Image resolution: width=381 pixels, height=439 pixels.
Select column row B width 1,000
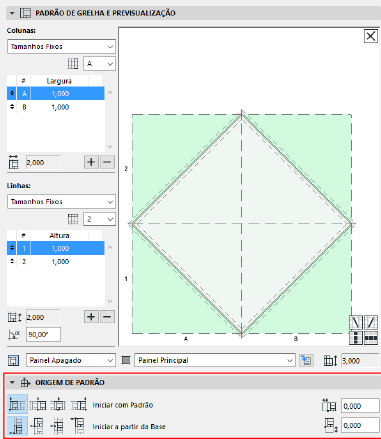60,107
